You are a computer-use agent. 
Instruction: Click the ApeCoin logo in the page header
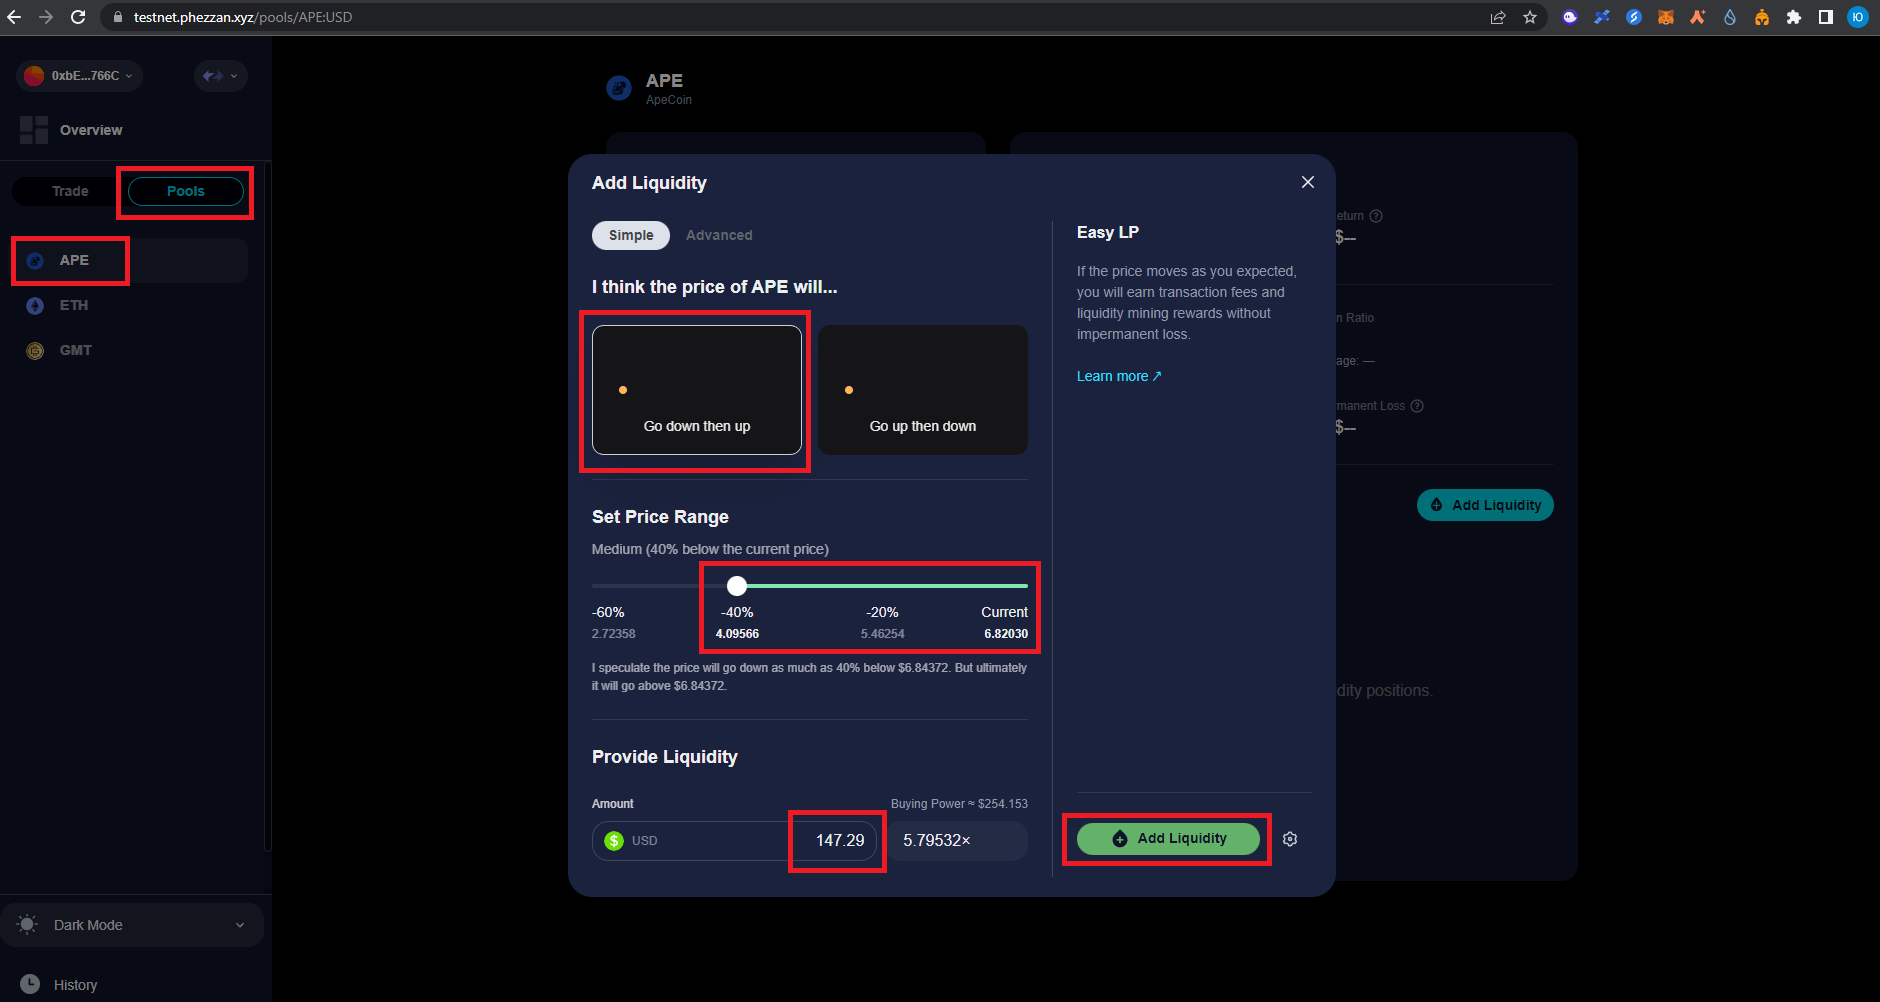(x=620, y=89)
